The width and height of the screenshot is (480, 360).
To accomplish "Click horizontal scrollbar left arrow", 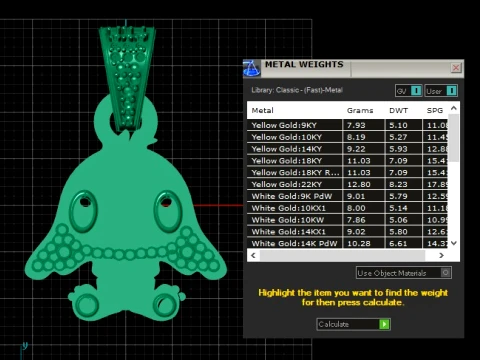I will [253, 255].
